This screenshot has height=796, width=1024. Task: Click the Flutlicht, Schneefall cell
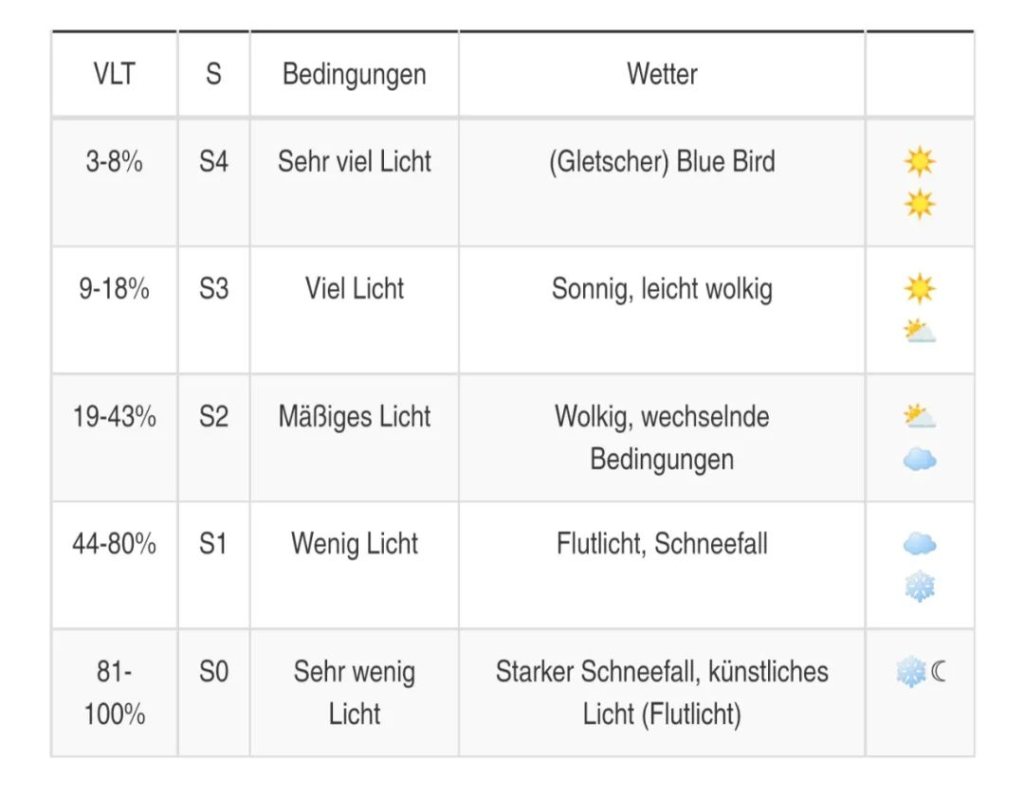(662, 565)
